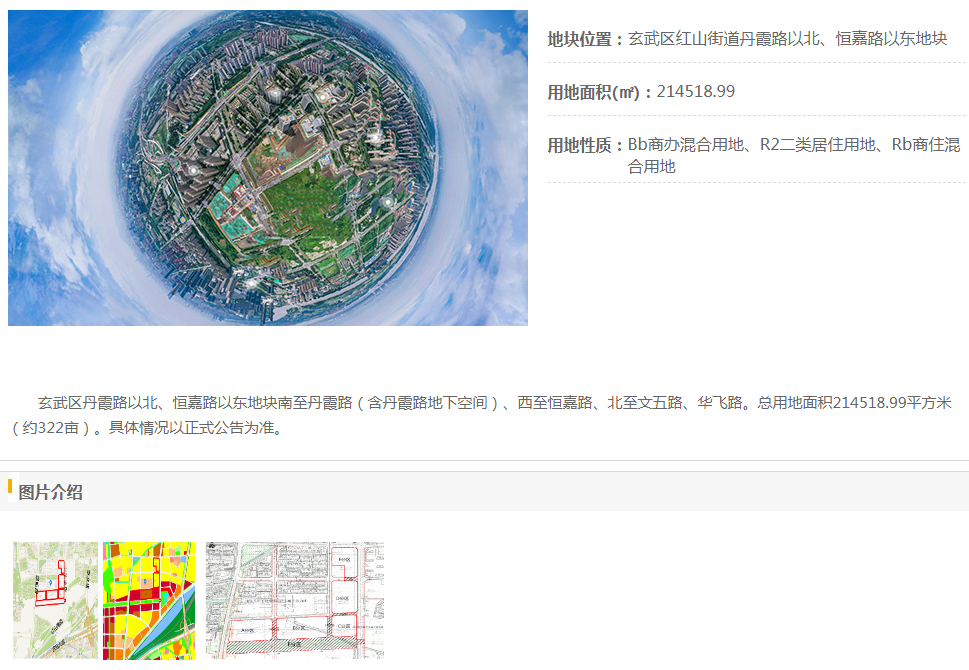Open the hotspot beside the small lake
This screenshot has height=670, width=969.
coord(388,202)
